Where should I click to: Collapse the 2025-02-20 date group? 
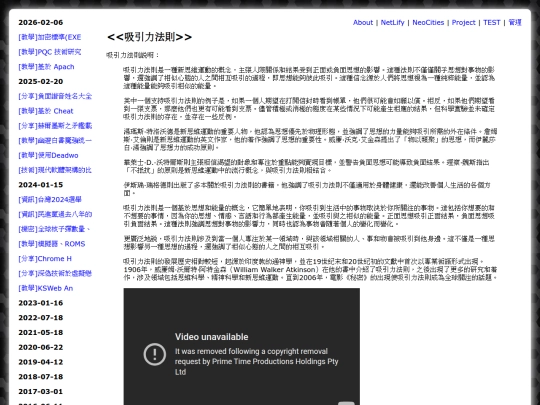point(41,82)
